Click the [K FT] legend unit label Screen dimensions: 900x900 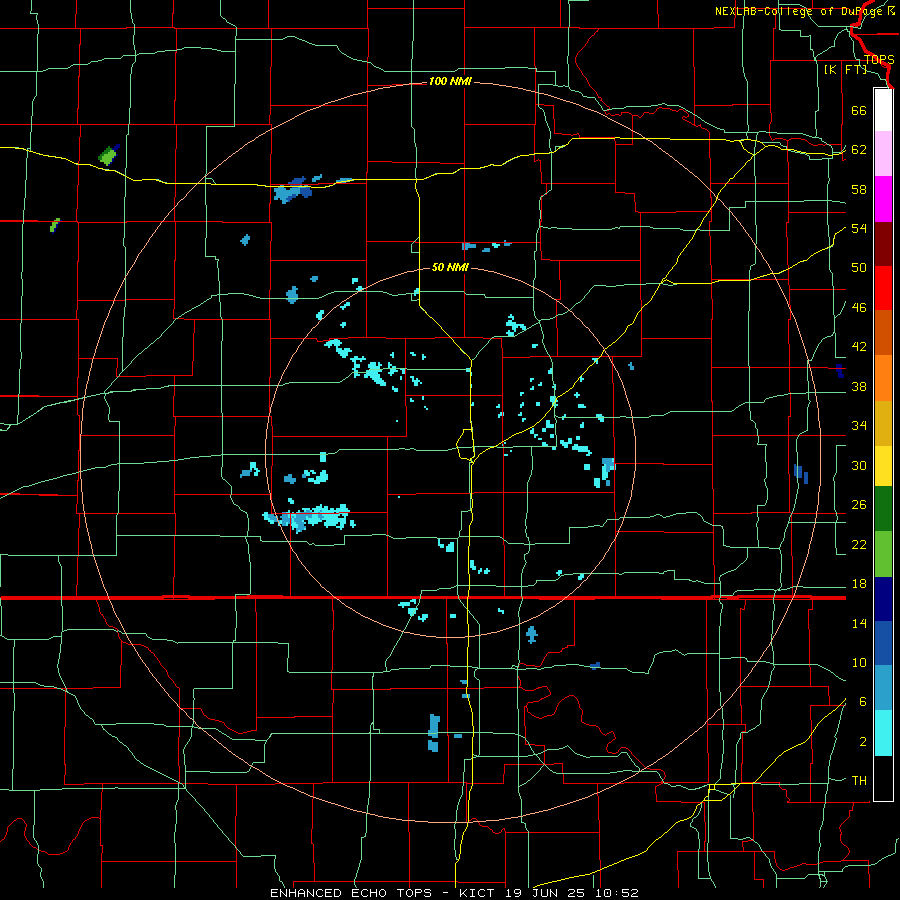(845, 70)
